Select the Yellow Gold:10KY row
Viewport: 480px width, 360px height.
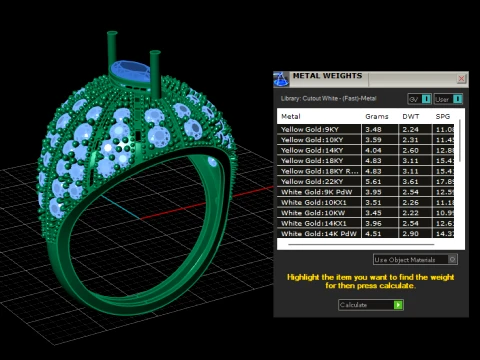365,140
